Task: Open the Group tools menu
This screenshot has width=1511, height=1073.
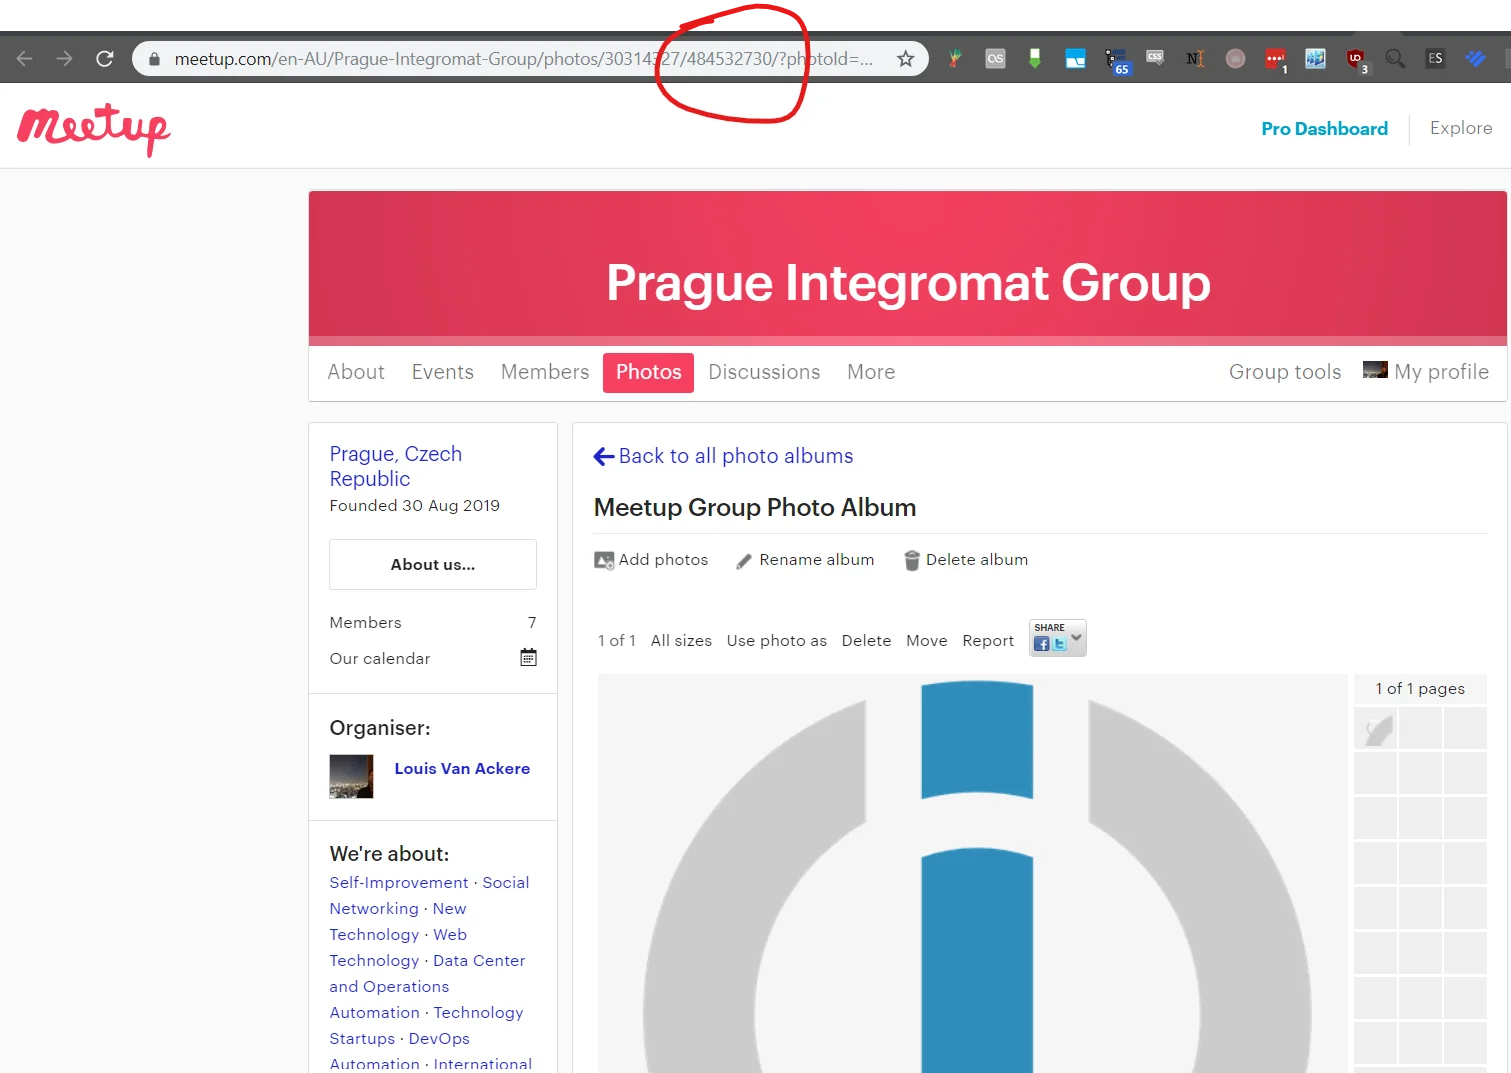Action: [1285, 372]
